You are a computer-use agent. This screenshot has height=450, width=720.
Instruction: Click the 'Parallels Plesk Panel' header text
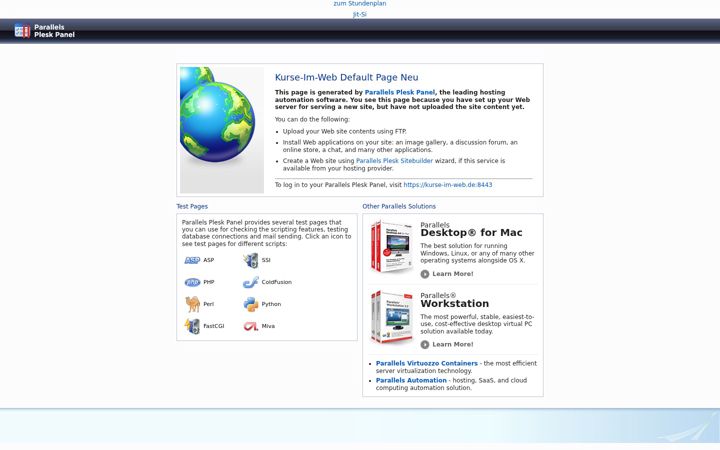click(x=54, y=31)
